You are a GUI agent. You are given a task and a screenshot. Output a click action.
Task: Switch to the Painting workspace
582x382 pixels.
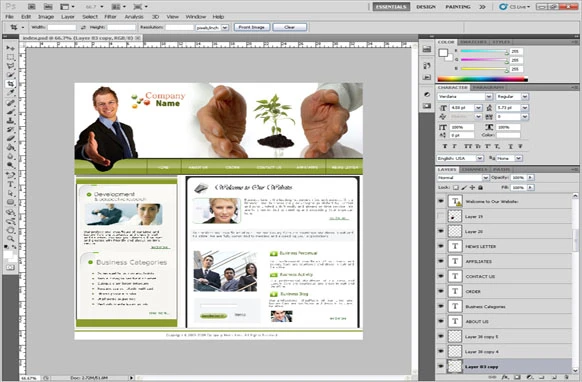click(x=458, y=7)
